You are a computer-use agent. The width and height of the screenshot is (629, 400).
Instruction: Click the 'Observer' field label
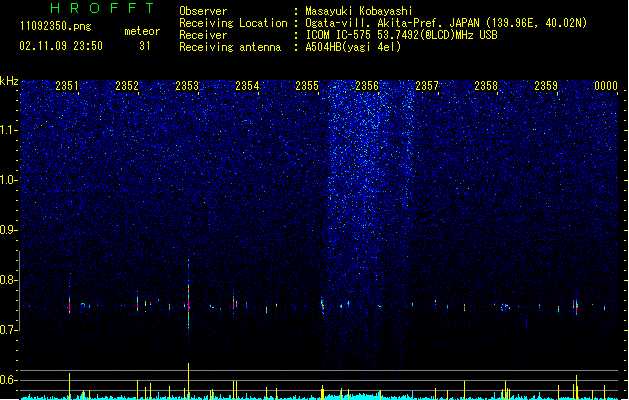point(203,11)
